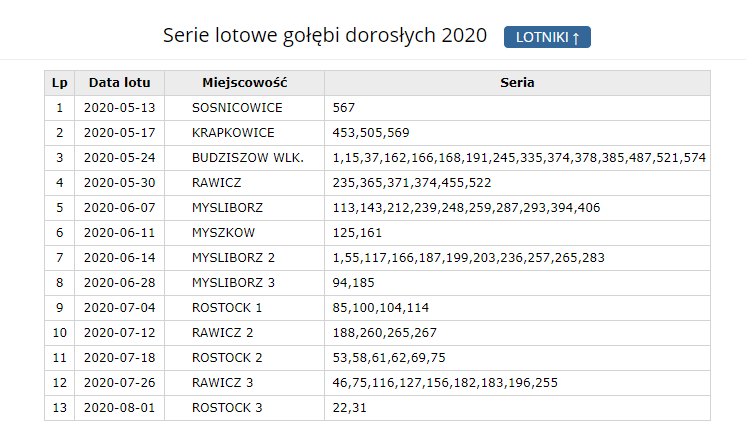Click the KRAPKOWICE location cell

pyautogui.click(x=233, y=133)
